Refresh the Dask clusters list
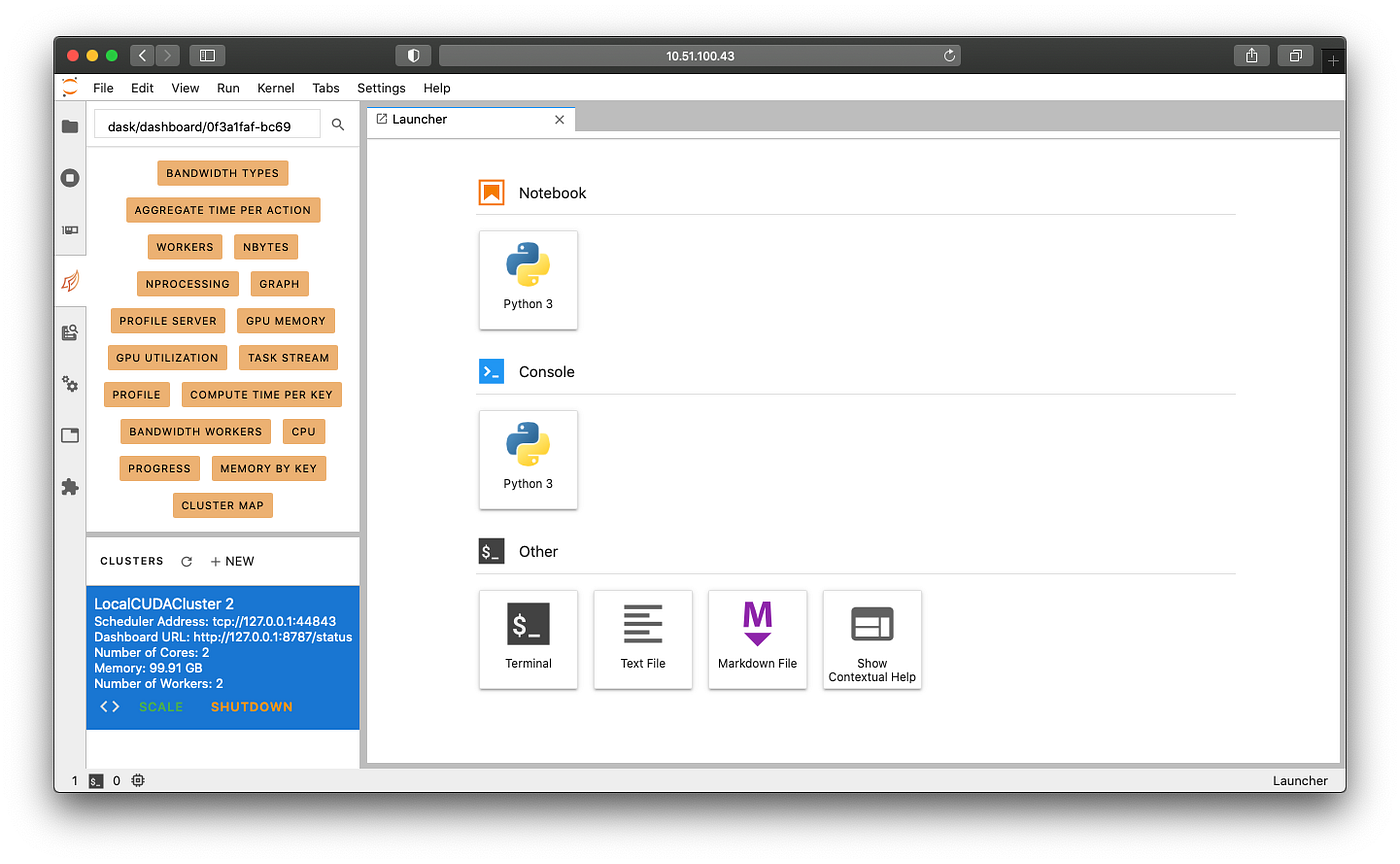 pos(186,561)
